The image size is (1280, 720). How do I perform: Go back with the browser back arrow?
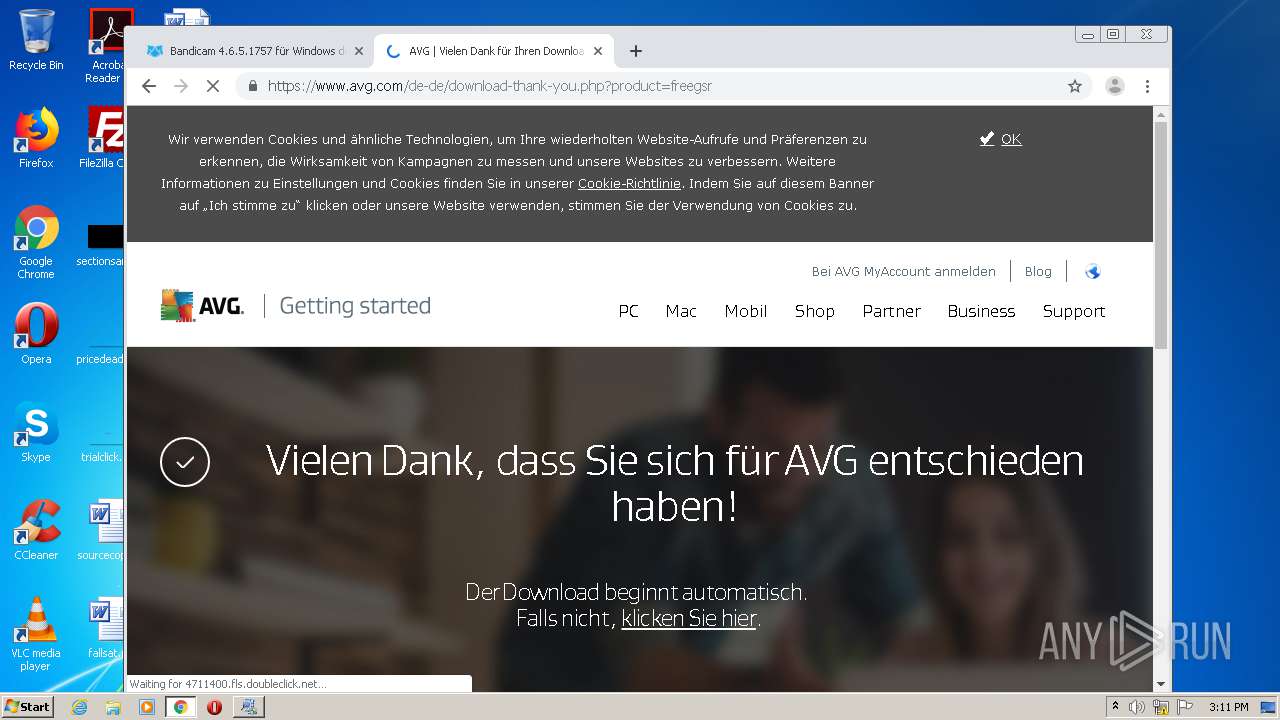pos(149,86)
